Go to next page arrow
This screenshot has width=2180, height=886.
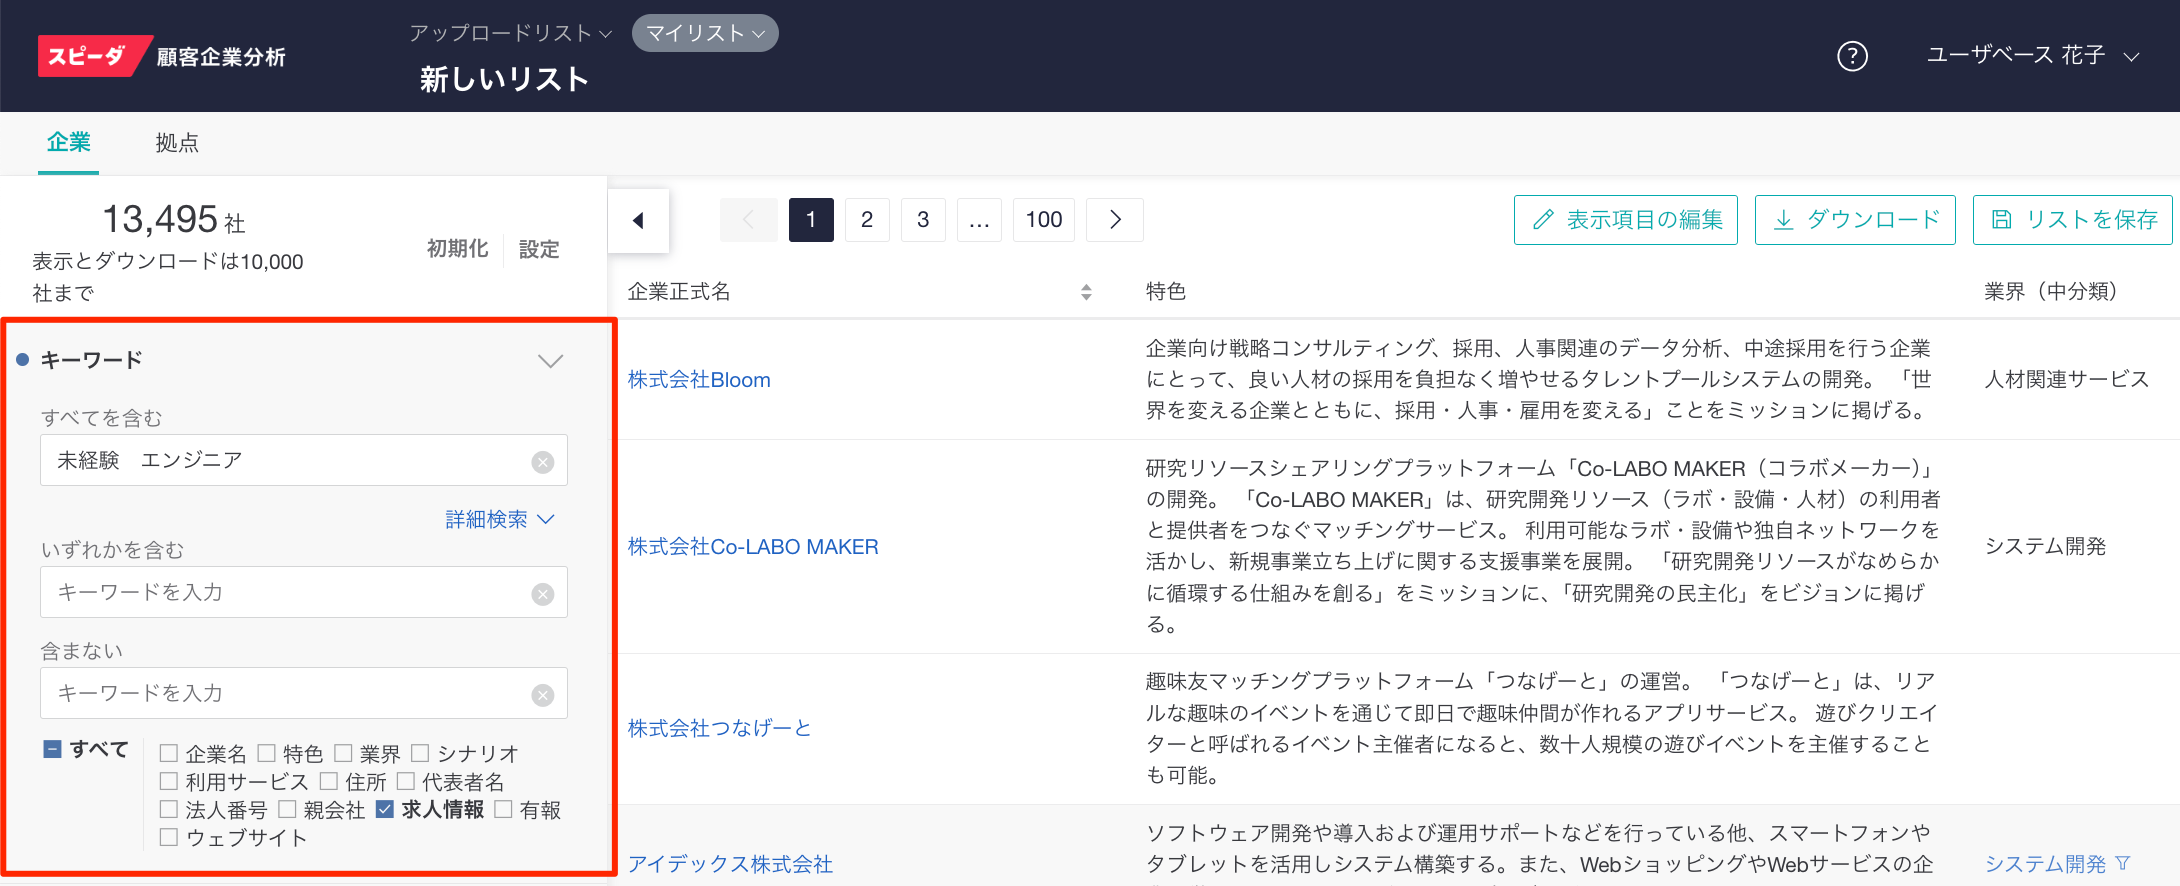coord(1115,220)
